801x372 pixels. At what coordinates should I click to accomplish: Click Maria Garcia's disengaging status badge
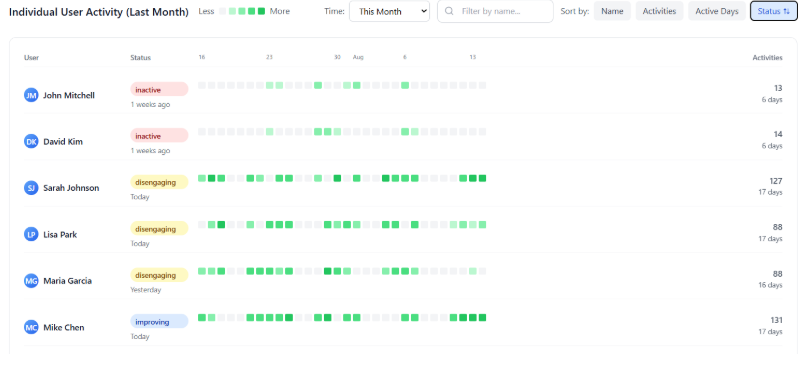point(159,275)
